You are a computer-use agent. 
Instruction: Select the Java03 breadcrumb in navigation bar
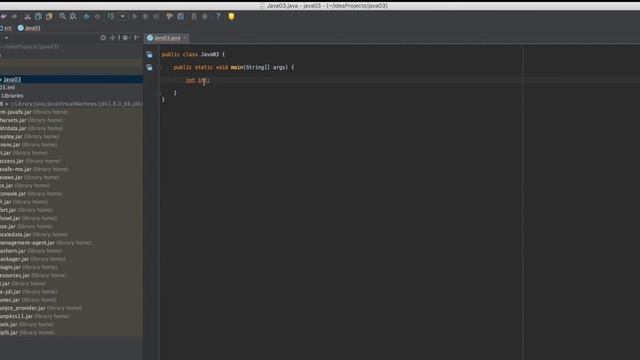[x=29, y=28]
